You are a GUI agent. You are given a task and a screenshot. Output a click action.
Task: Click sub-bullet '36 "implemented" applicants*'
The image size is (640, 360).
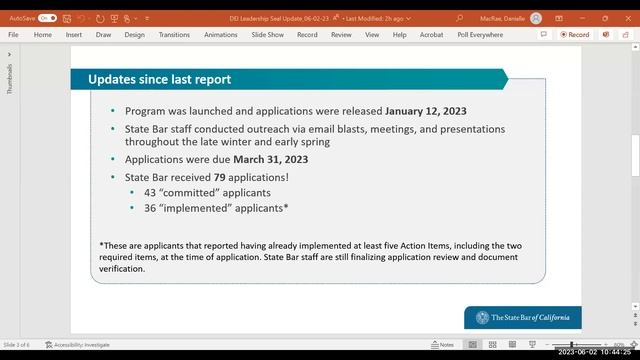click(x=216, y=208)
